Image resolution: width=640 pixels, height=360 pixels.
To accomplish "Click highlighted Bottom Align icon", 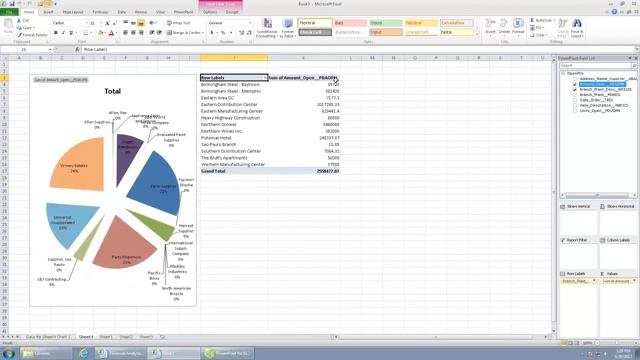I will [x=141, y=23].
